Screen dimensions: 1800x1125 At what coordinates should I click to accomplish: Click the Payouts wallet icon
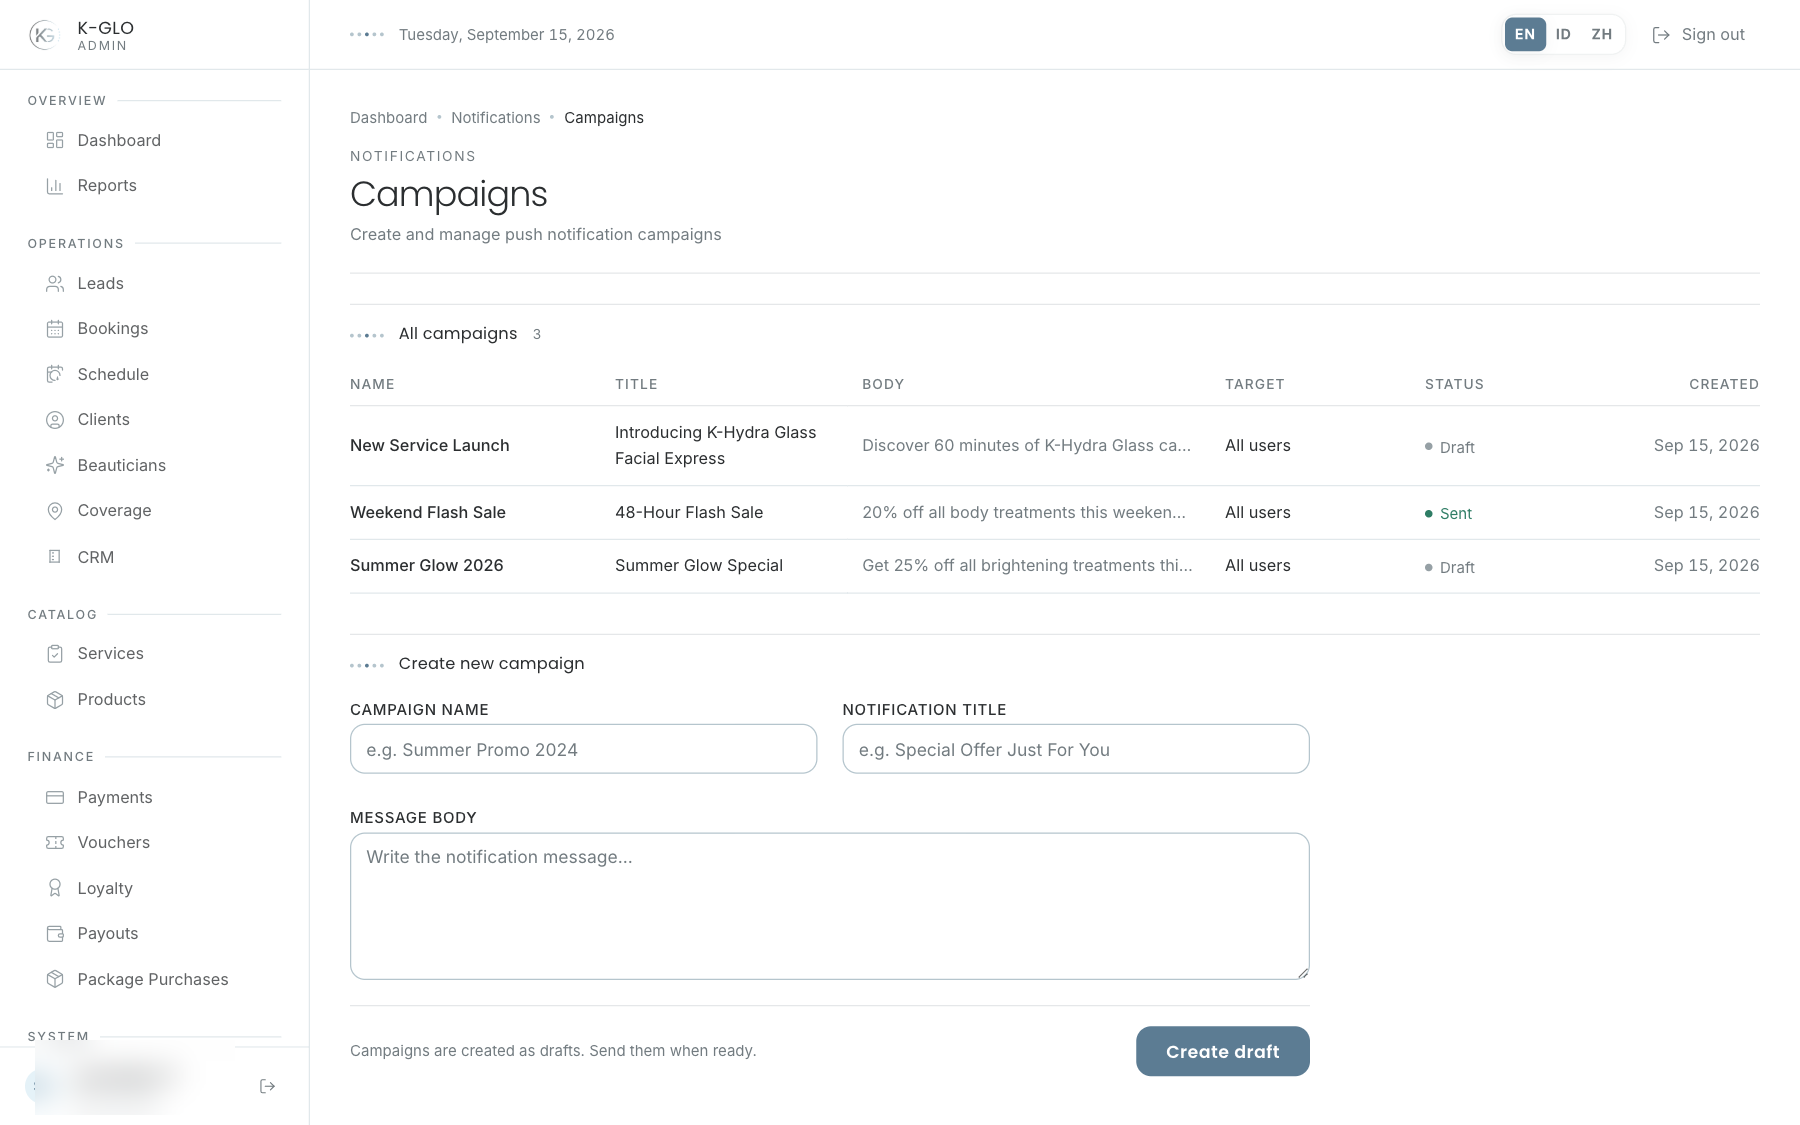(55, 934)
